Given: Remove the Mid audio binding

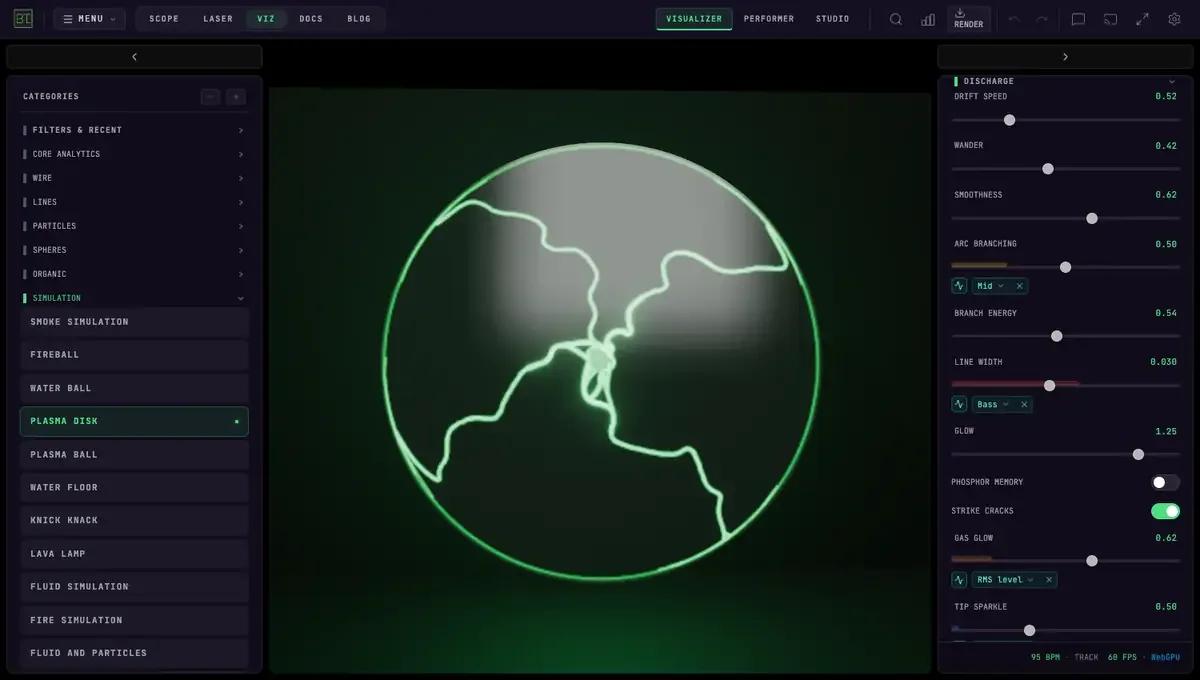Looking at the screenshot, I should click(1019, 286).
